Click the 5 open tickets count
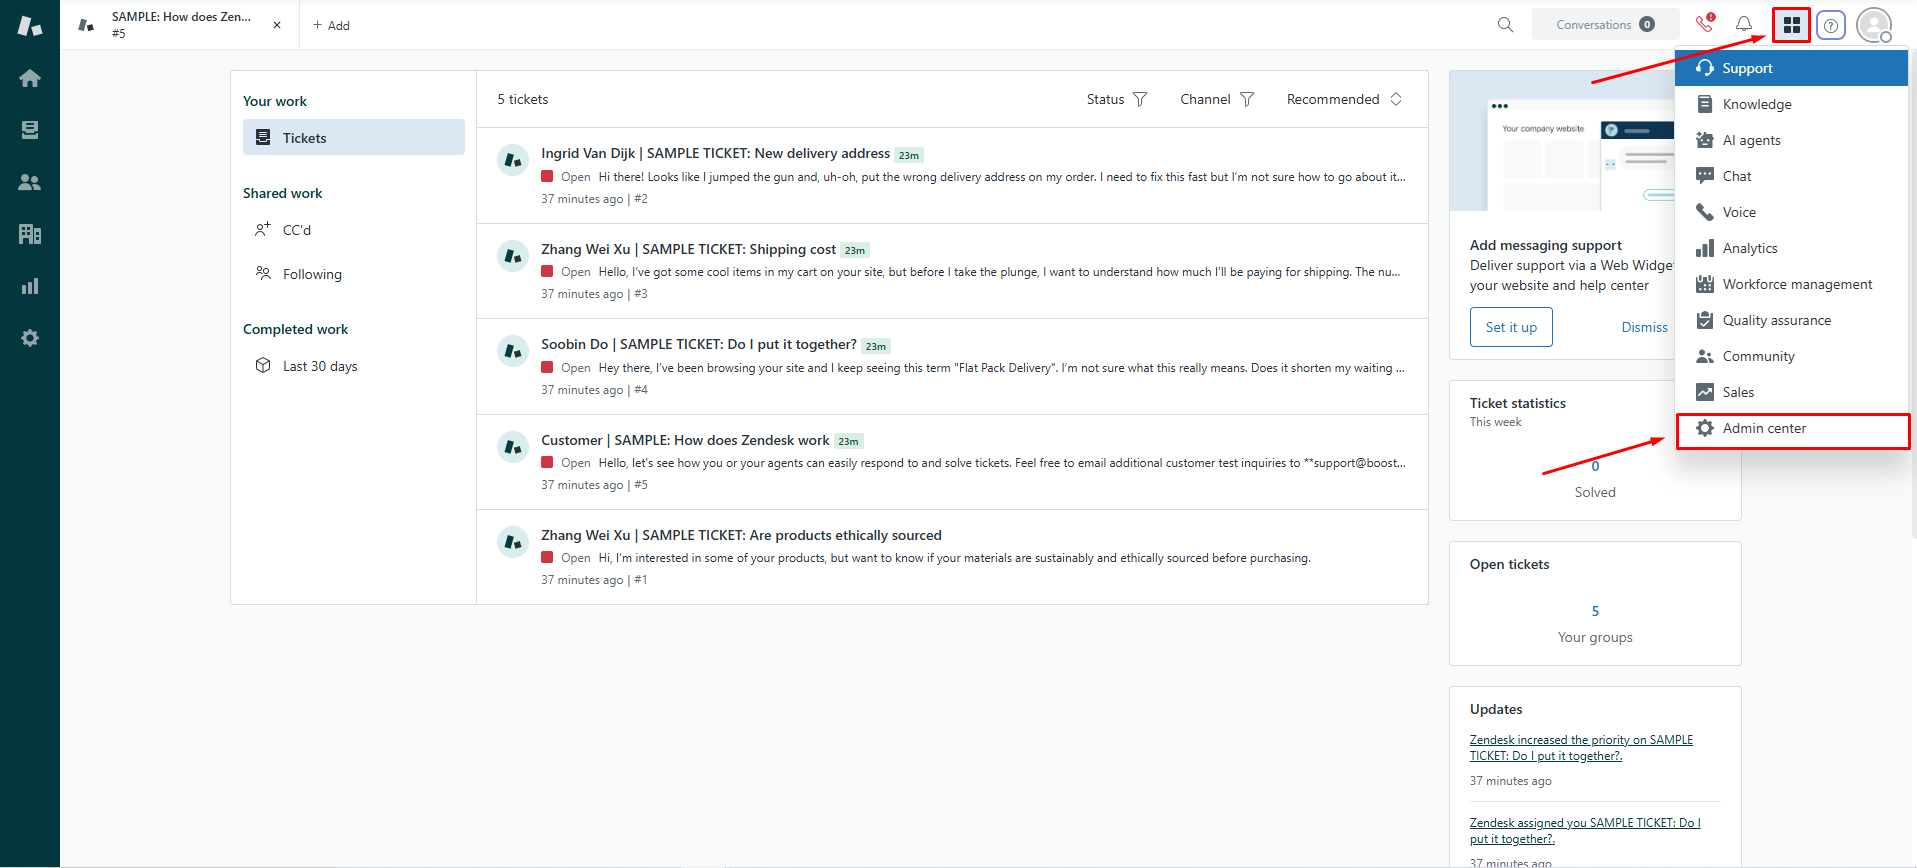The image size is (1917, 868). coord(1595,611)
